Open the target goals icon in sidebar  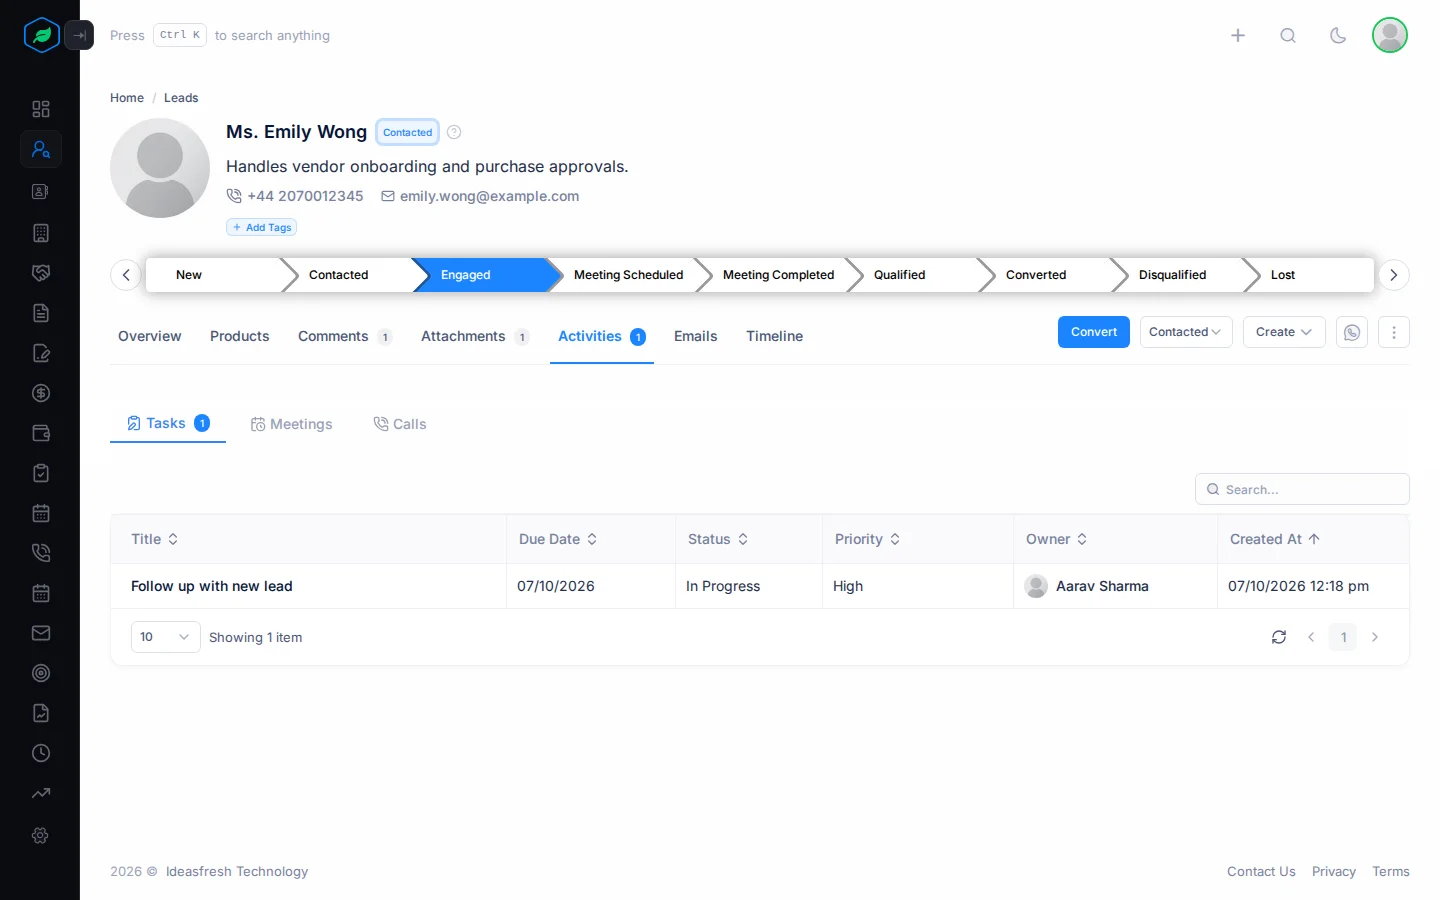click(x=41, y=673)
